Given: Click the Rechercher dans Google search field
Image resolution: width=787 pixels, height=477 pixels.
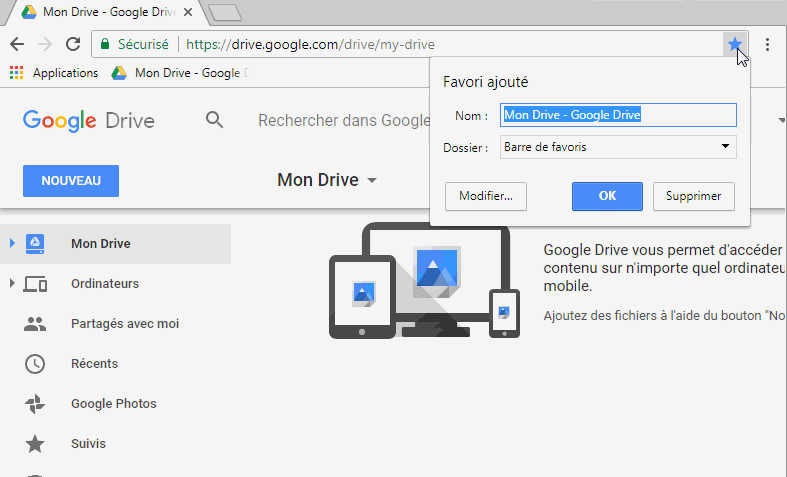Looking at the screenshot, I should pos(344,121).
